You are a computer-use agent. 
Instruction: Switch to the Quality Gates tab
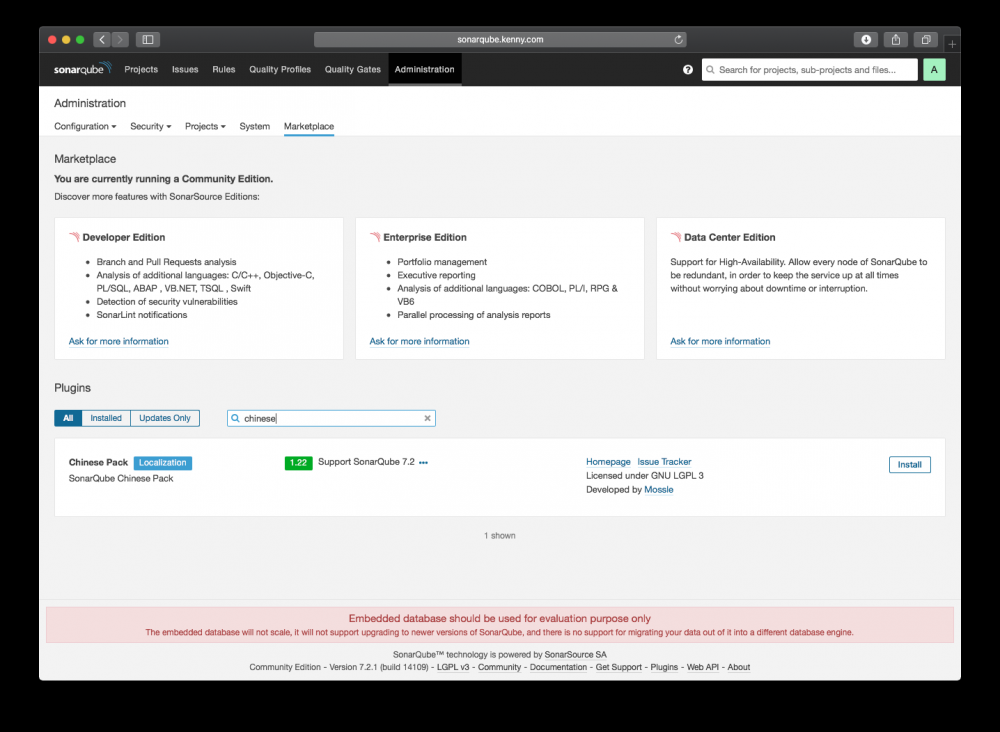[x=352, y=69]
